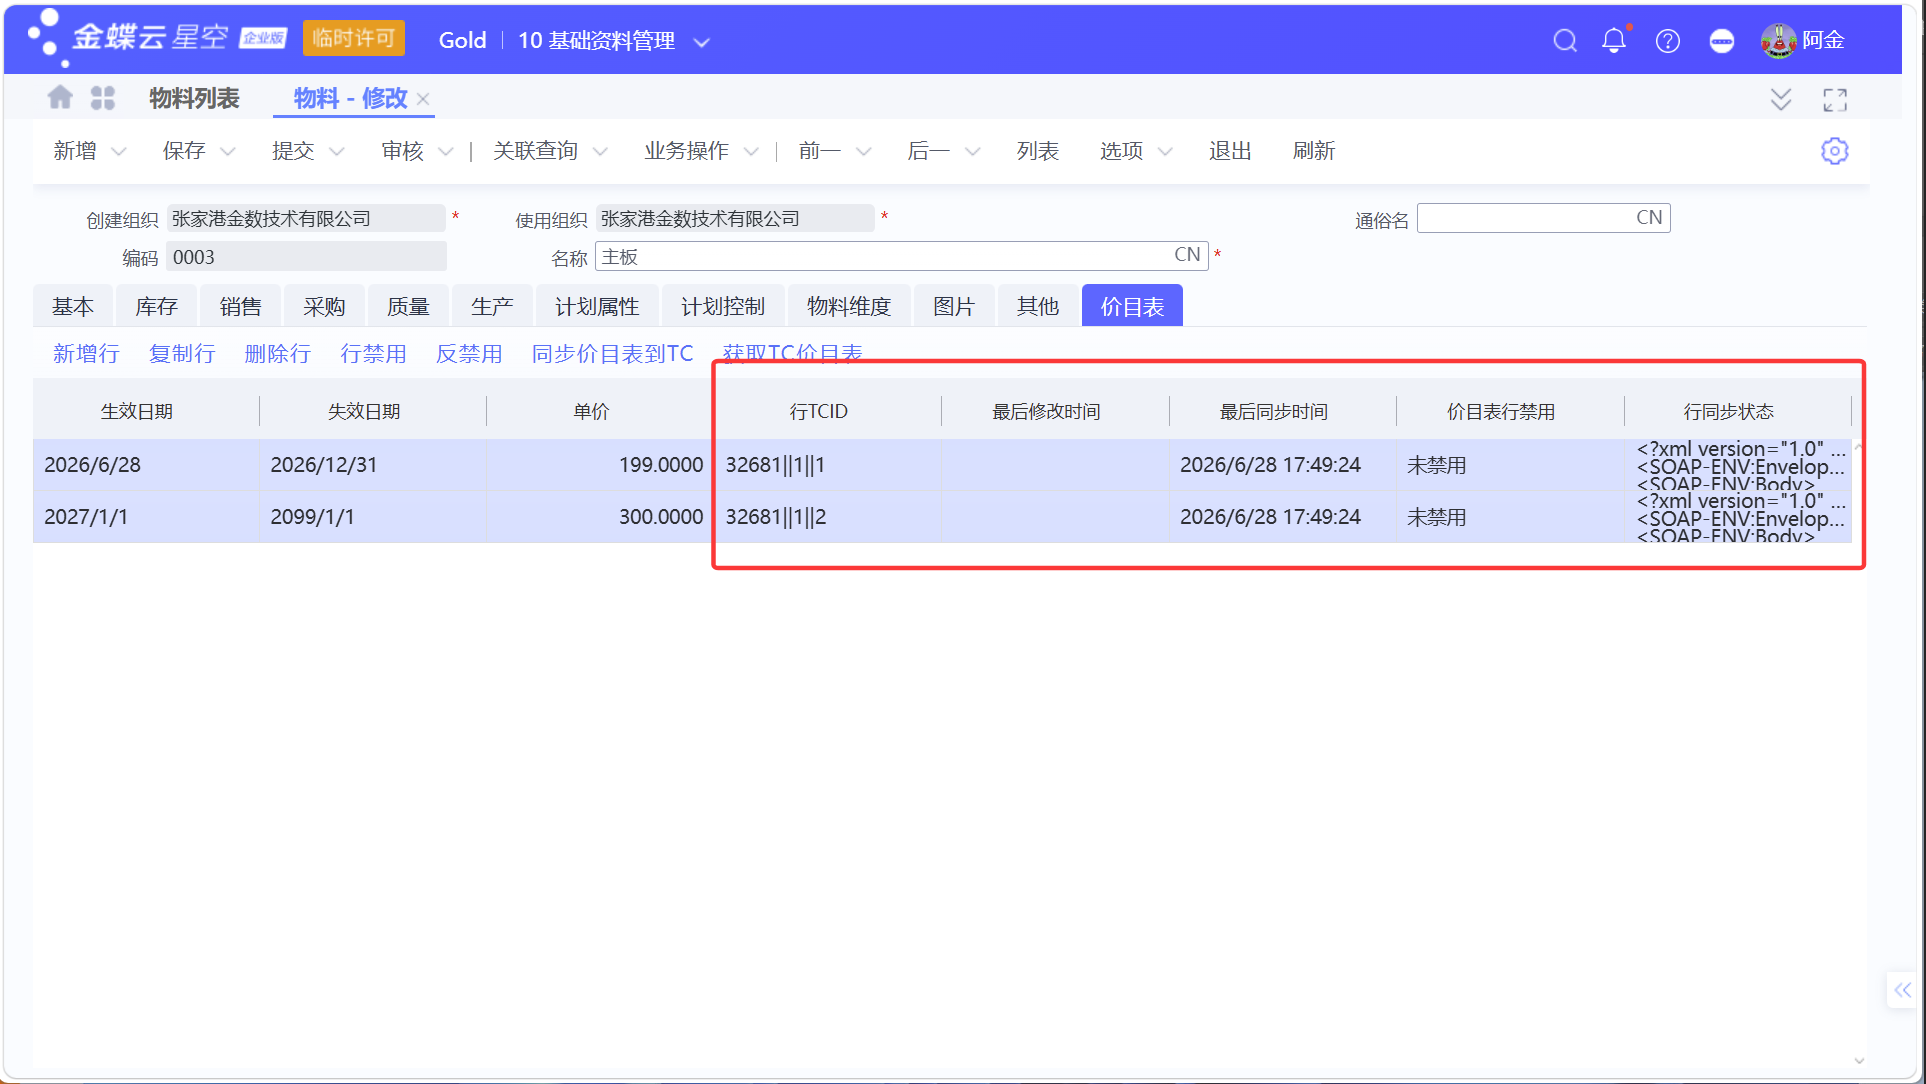
Task: Click the CN language button in 名称 field
Action: tap(1187, 255)
